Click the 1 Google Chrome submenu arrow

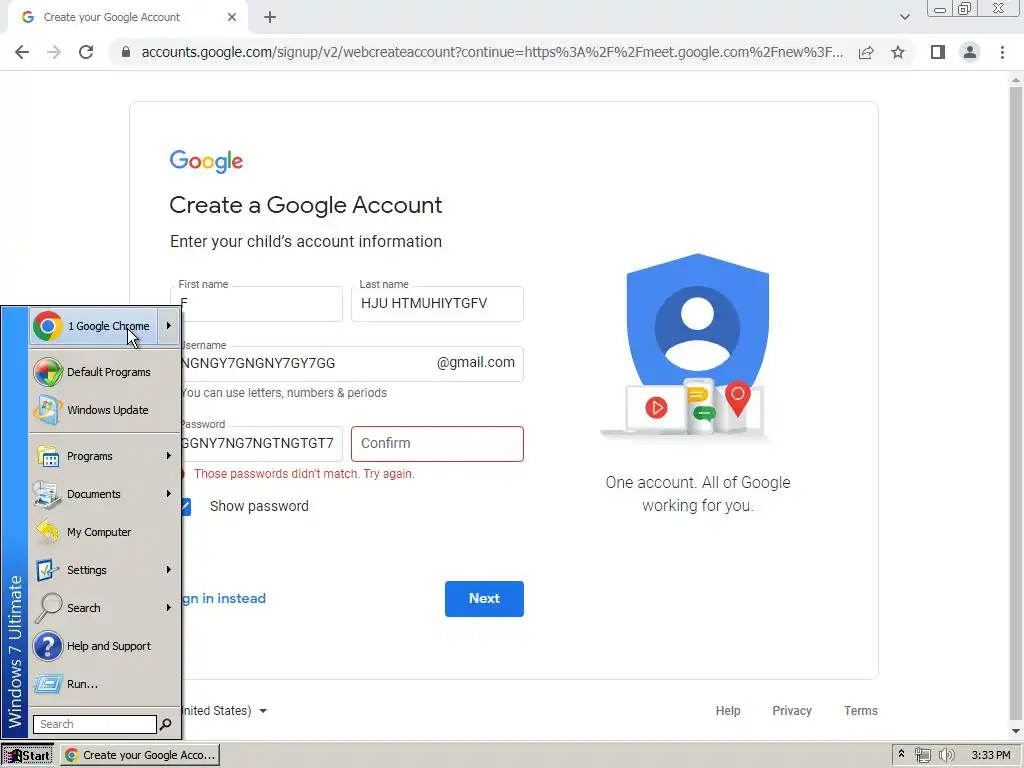[x=168, y=325]
